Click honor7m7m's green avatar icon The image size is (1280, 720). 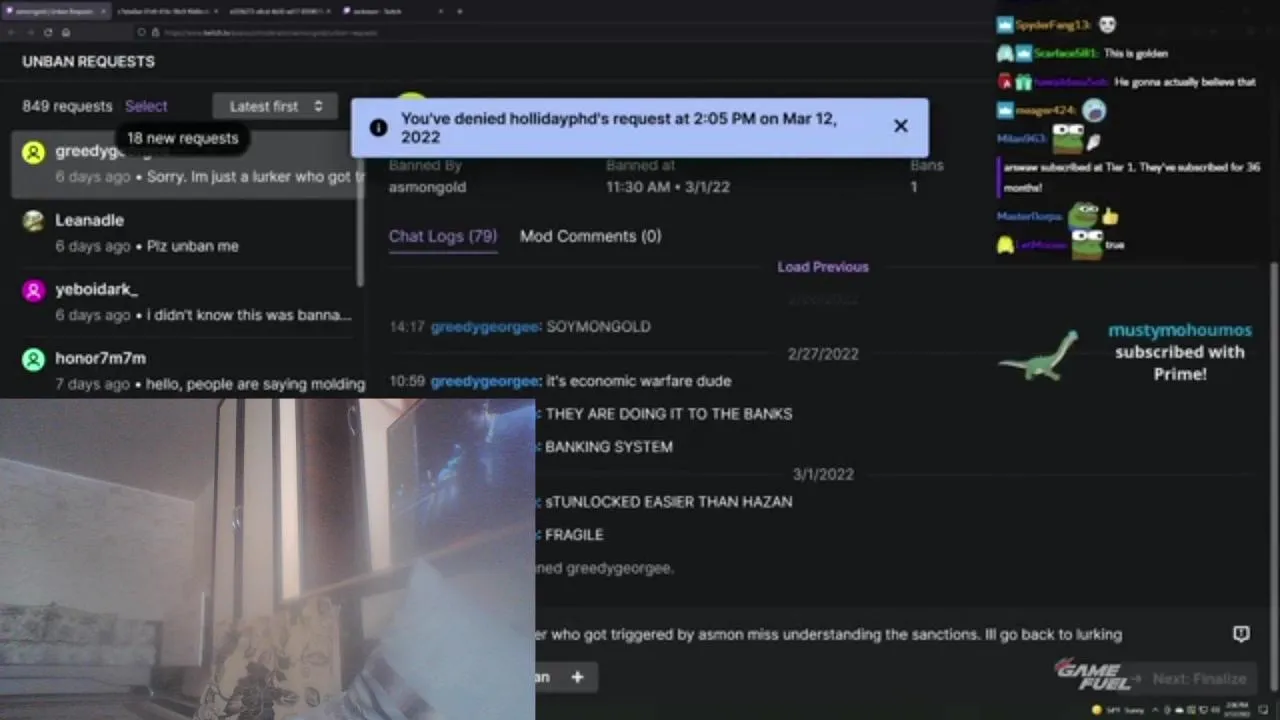34,360
